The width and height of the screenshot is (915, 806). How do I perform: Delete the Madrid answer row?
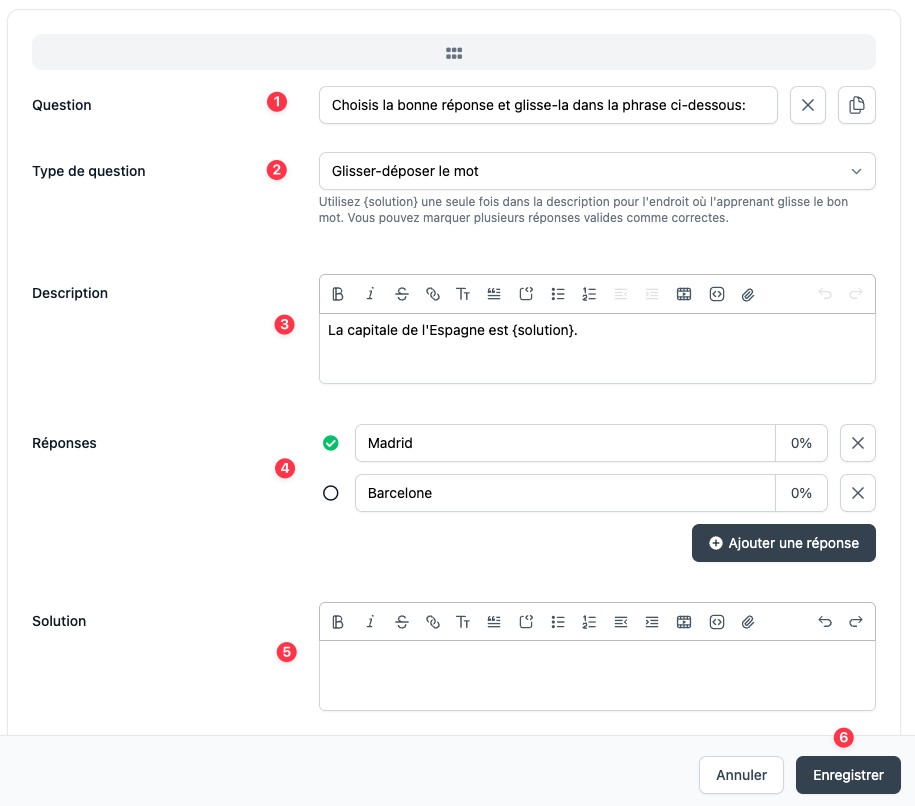click(858, 443)
